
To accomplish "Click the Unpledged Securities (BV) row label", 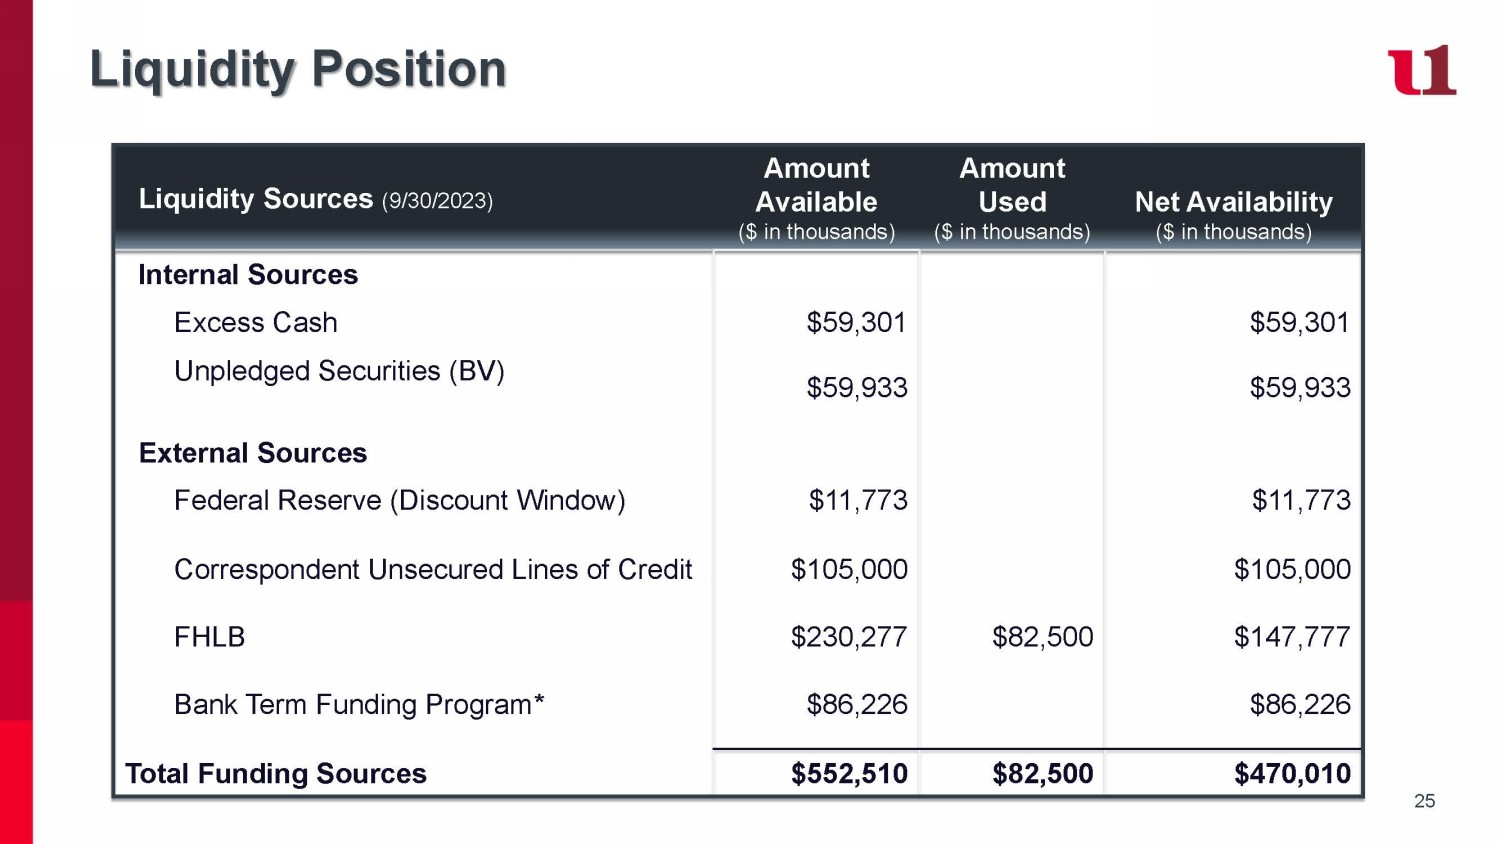I will pyautogui.click(x=339, y=371).
